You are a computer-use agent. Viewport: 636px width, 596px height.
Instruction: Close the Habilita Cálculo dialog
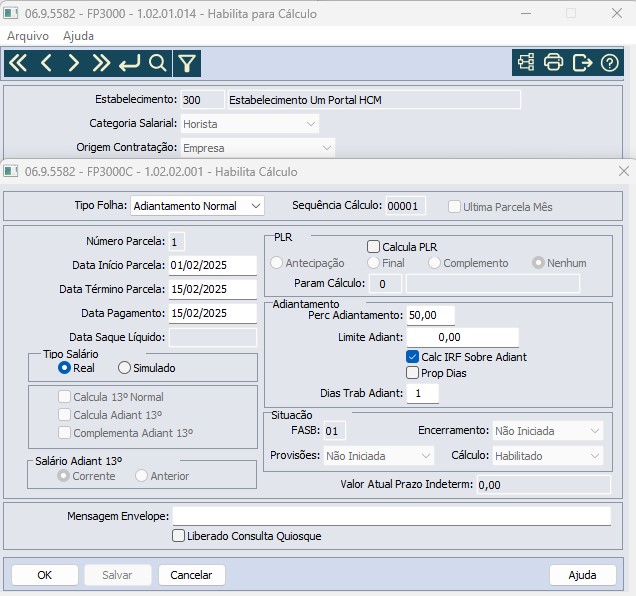click(624, 171)
